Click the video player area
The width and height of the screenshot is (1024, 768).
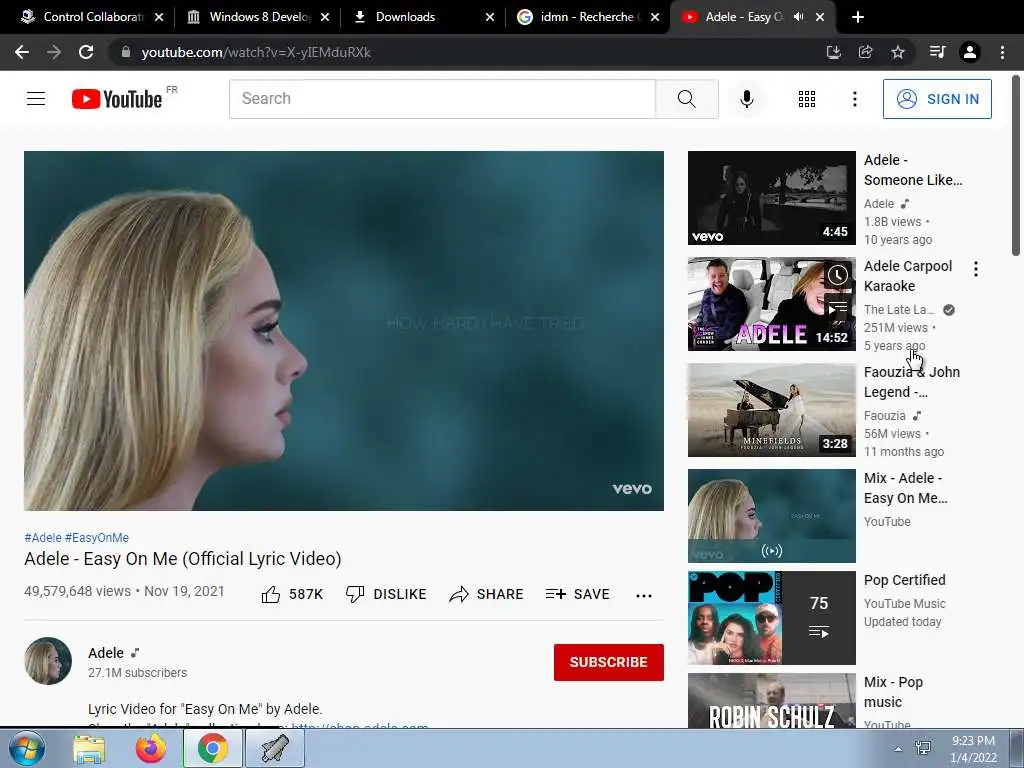[x=344, y=330]
